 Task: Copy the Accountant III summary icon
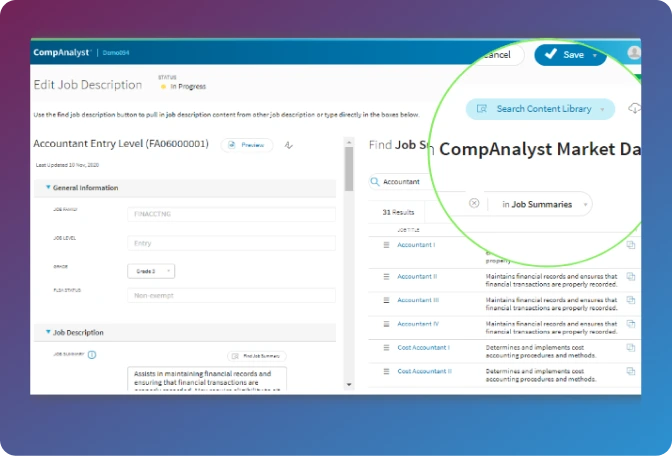point(631,300)
